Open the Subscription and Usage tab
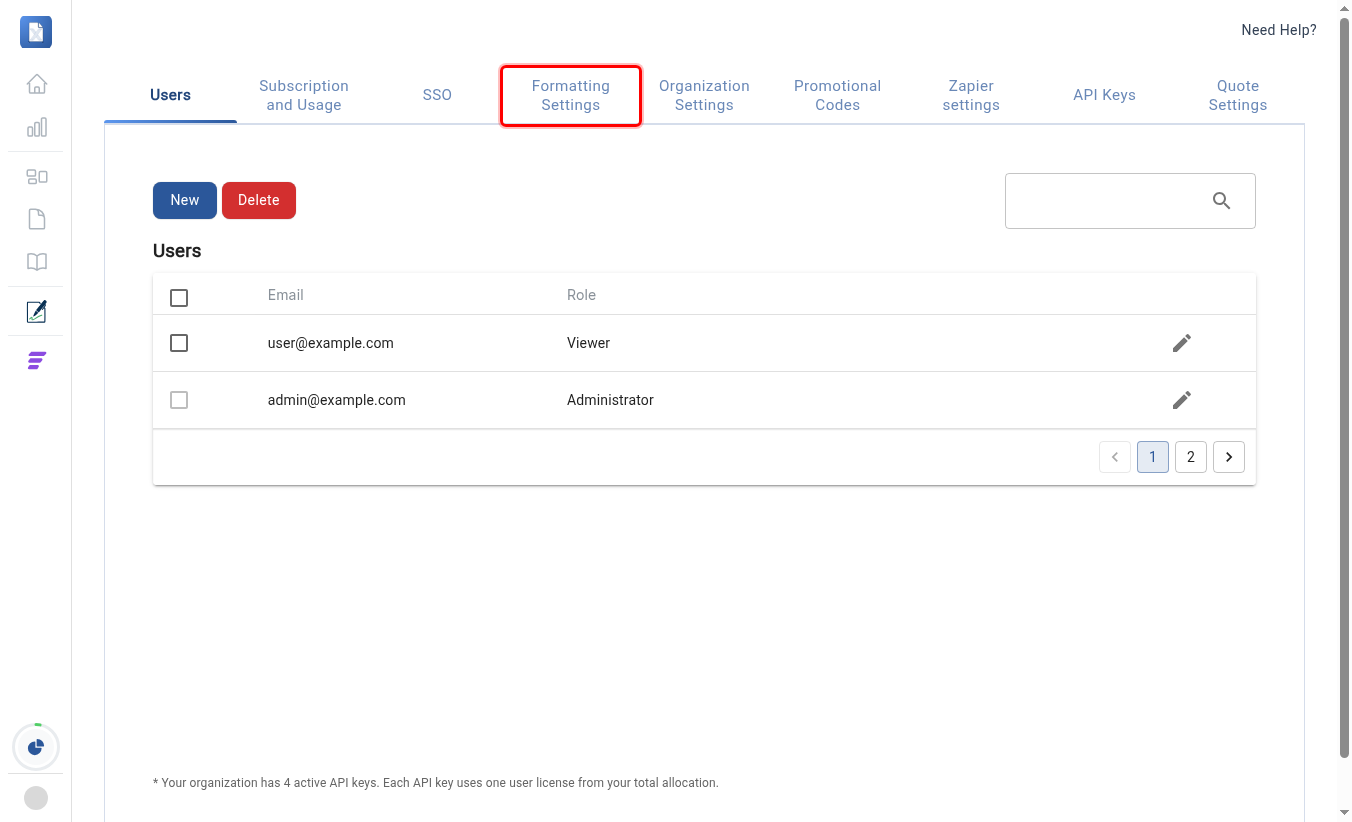The image size is (1352, 822). point(304,95)
